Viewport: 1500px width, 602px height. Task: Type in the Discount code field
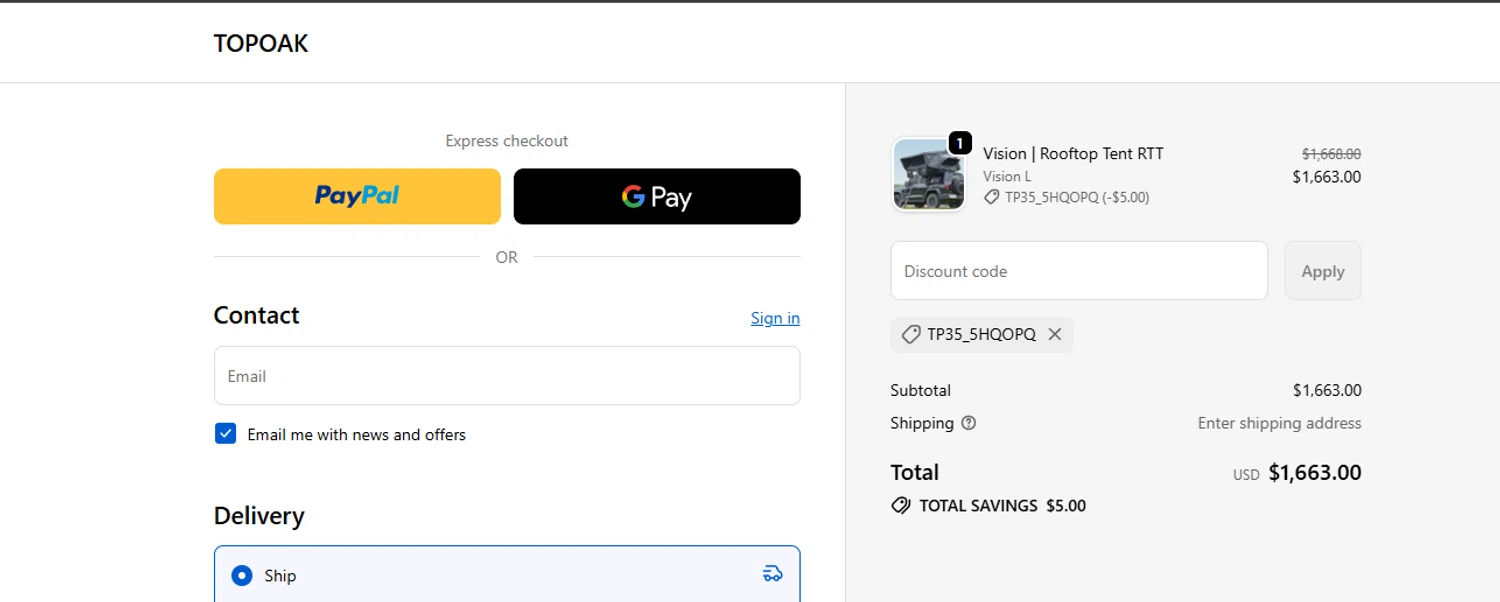(x=1079, y=271)
